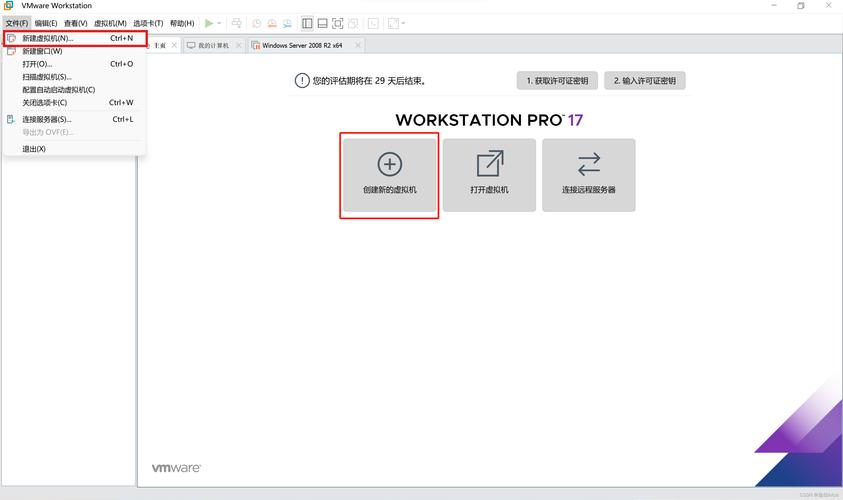
Task: Toggle the thumbnail bar view icon
Action: click(x=323, y=23)
